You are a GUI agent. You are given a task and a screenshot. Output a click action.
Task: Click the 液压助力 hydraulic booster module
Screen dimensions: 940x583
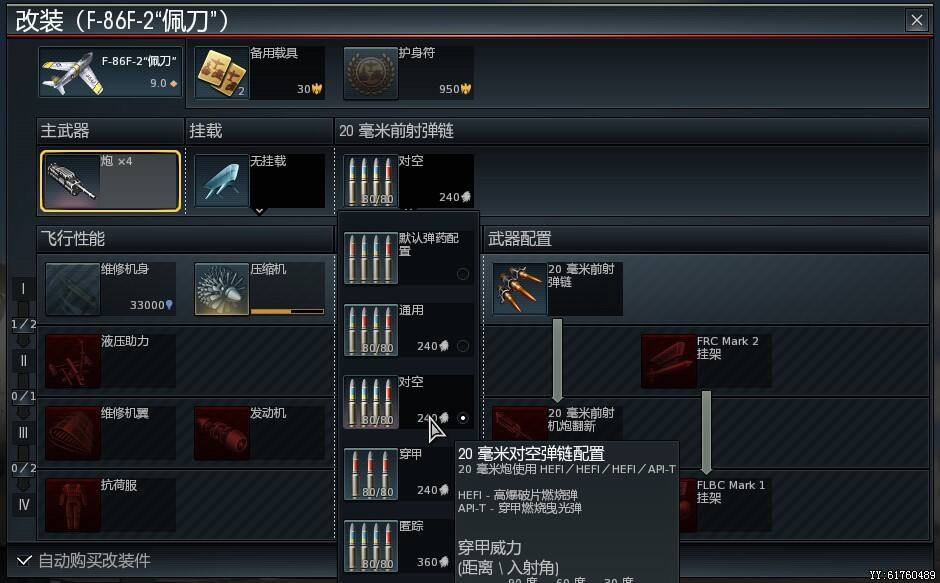point(110,360)
